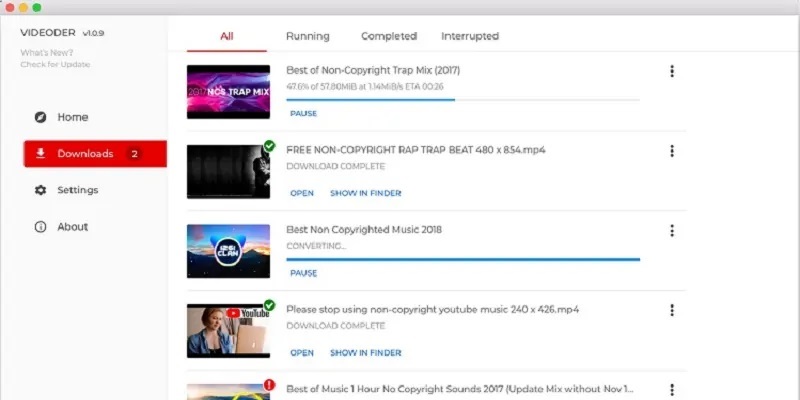
Task: Click the CONVERTING... status text
Action: [316, 246]
